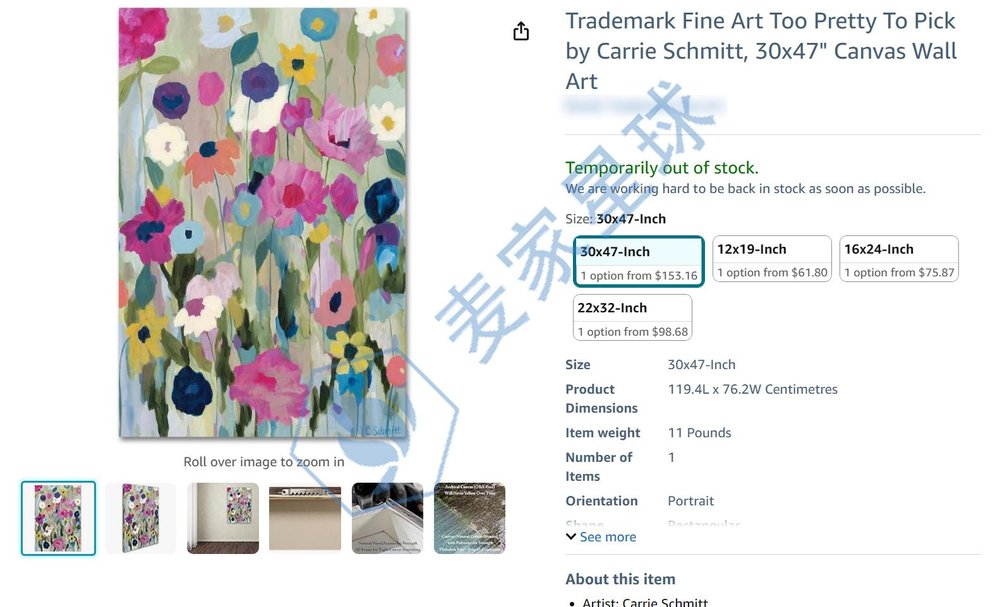Click the Roll over image to zoom caption
The width and height of the screenshot is (1000, 607).
263,462
